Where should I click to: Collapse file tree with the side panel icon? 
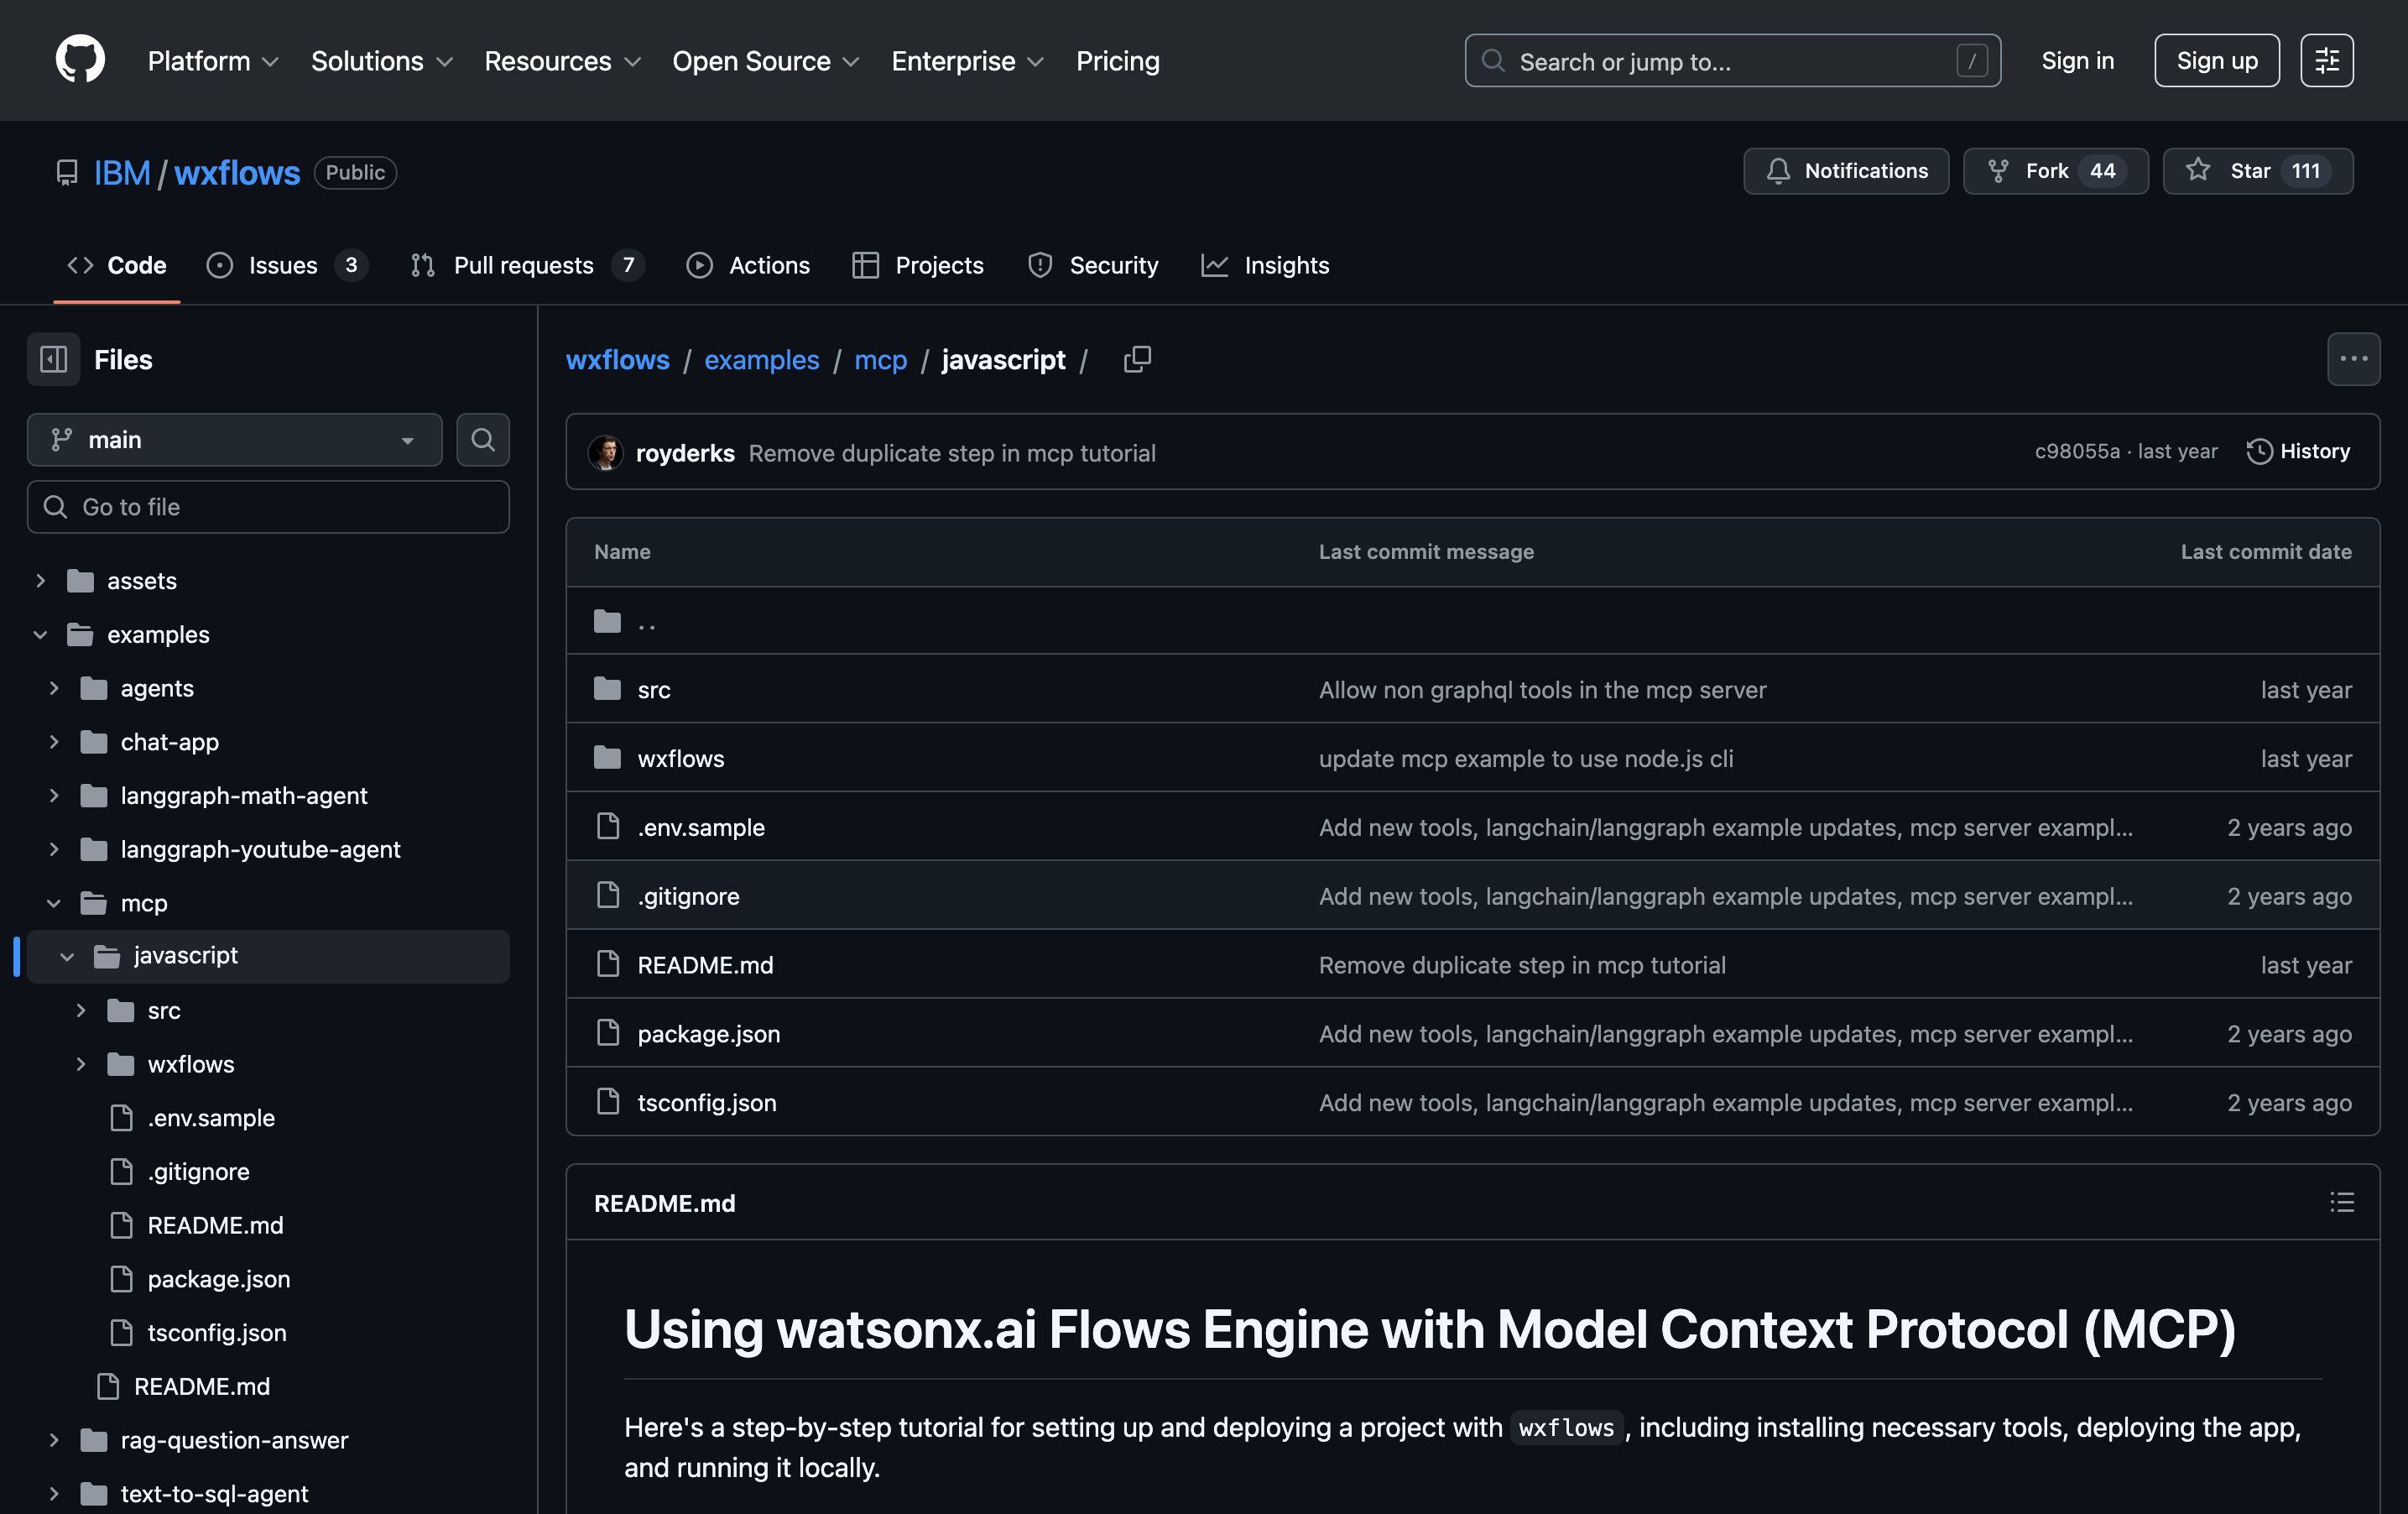(53, 359)
